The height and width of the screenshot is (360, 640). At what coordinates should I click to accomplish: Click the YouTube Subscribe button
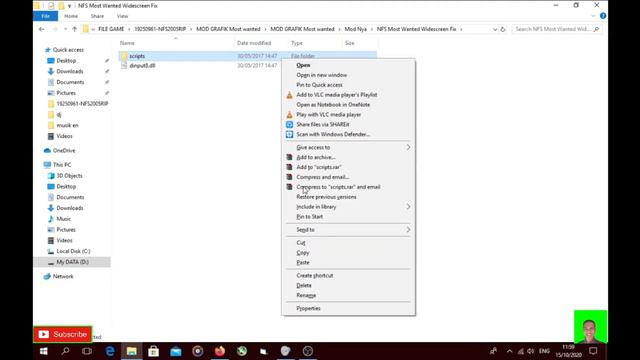63,335
